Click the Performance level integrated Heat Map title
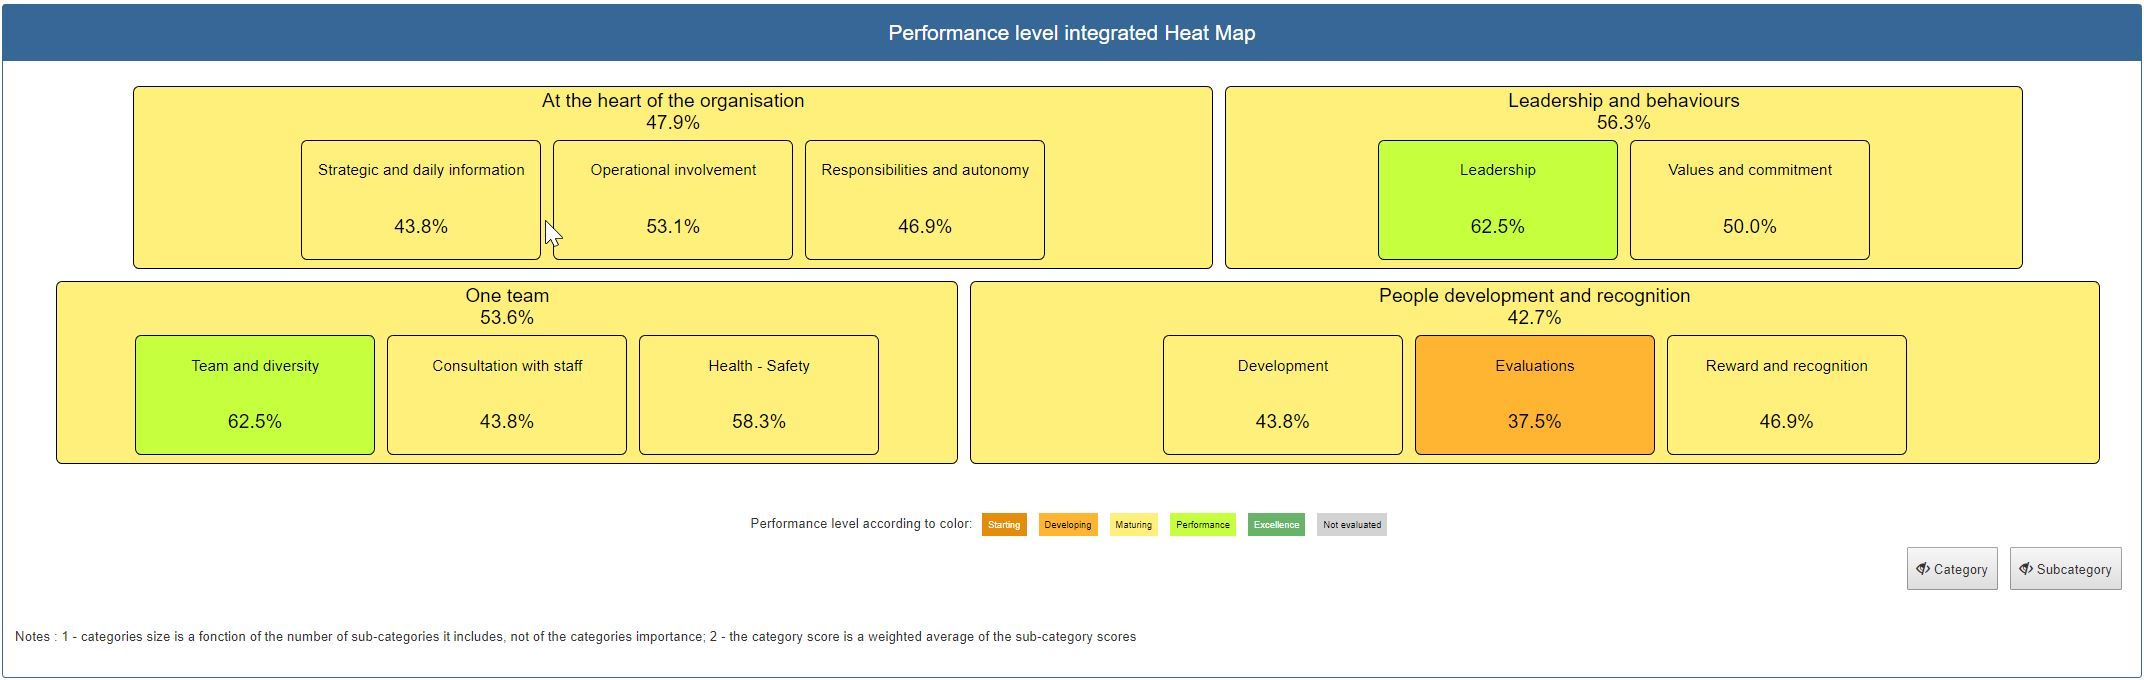The width and height of the screenshot is (2144, 680). [1071, 32]
